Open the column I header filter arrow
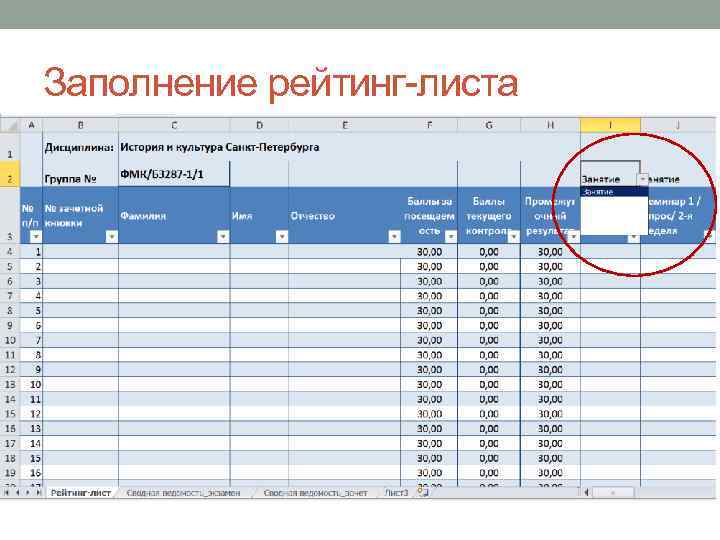Image resolution: width=720 pixels, height=540 pixels. (x=634, y=237)
